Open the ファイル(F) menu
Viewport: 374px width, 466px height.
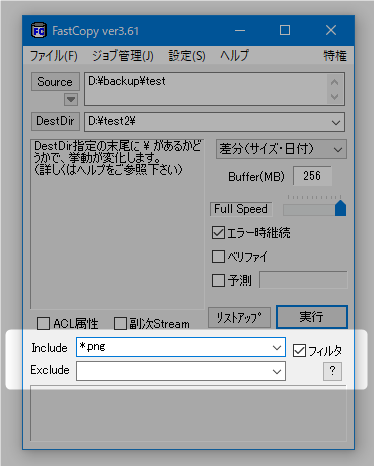click(54, 55)
